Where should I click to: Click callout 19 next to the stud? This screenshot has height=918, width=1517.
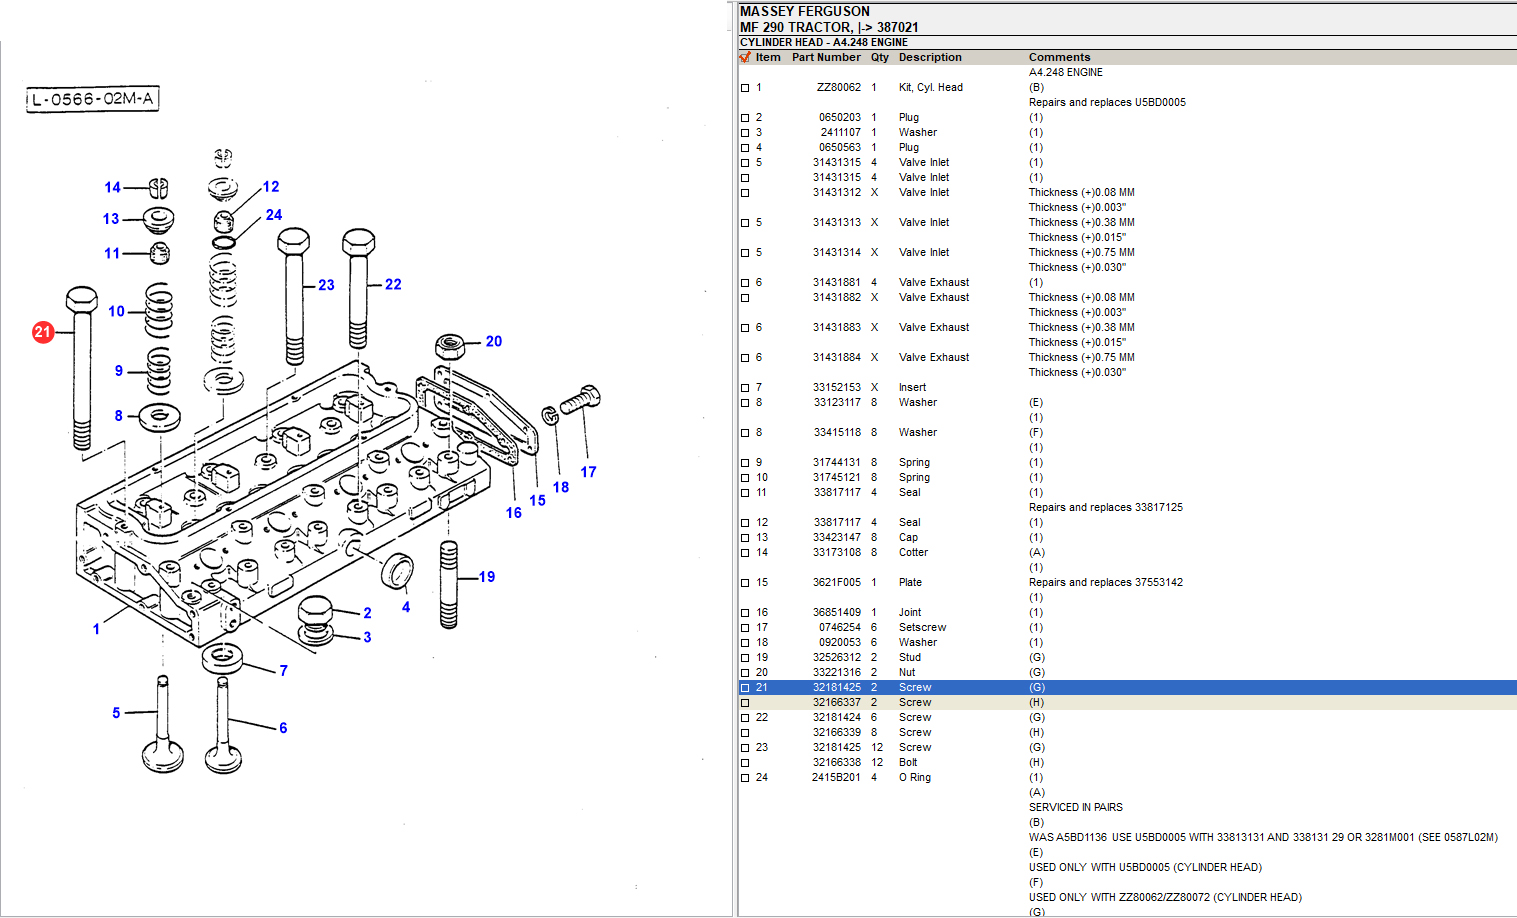(x=487, y=577)
